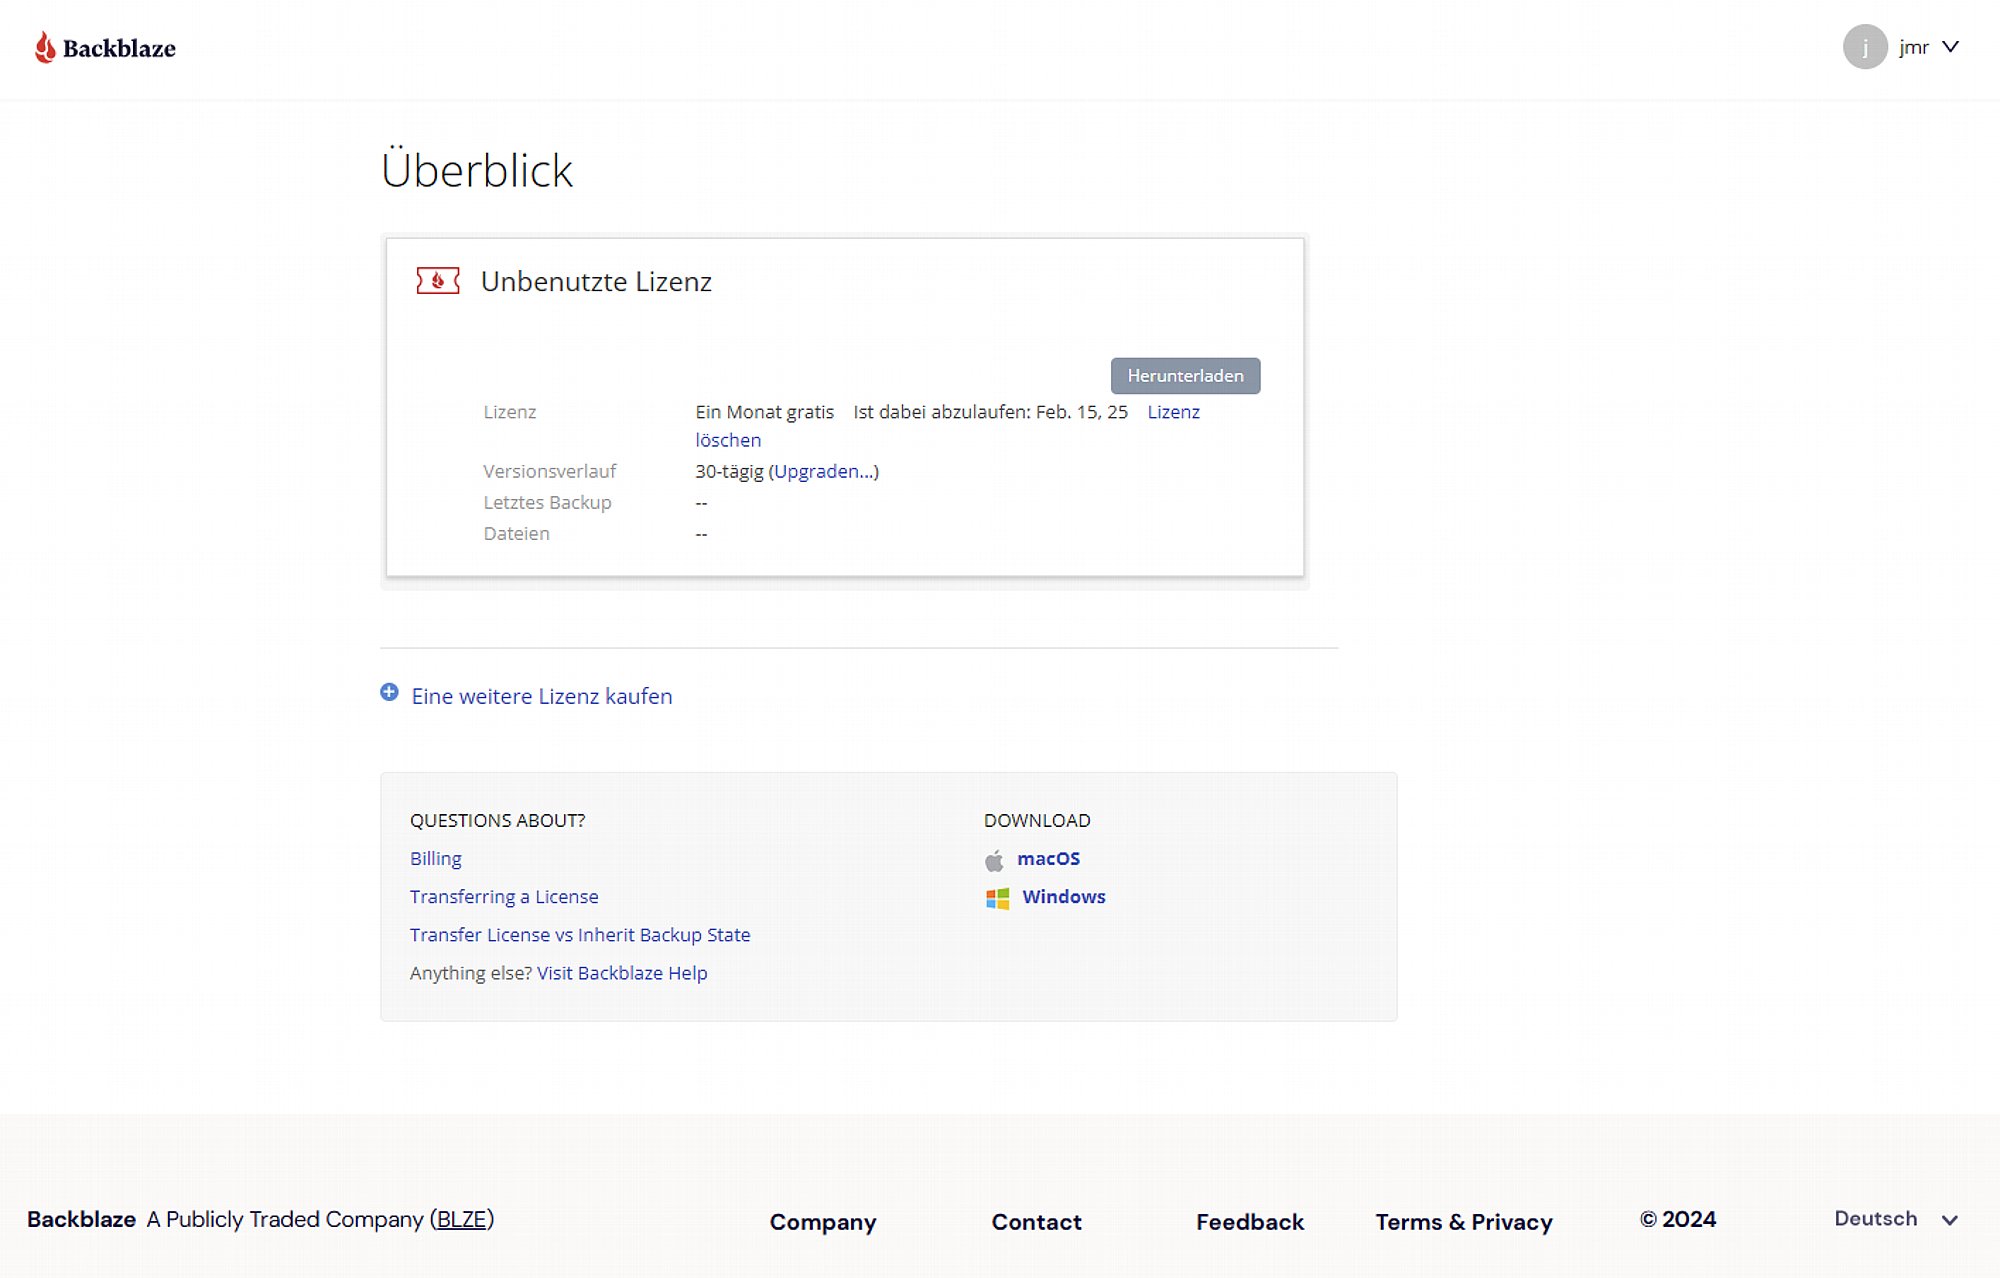The height and width of the screenshot is (1278, 2000).
Task: Click Eine weitere Lizenz kaufen
Action: coord(542,696)
